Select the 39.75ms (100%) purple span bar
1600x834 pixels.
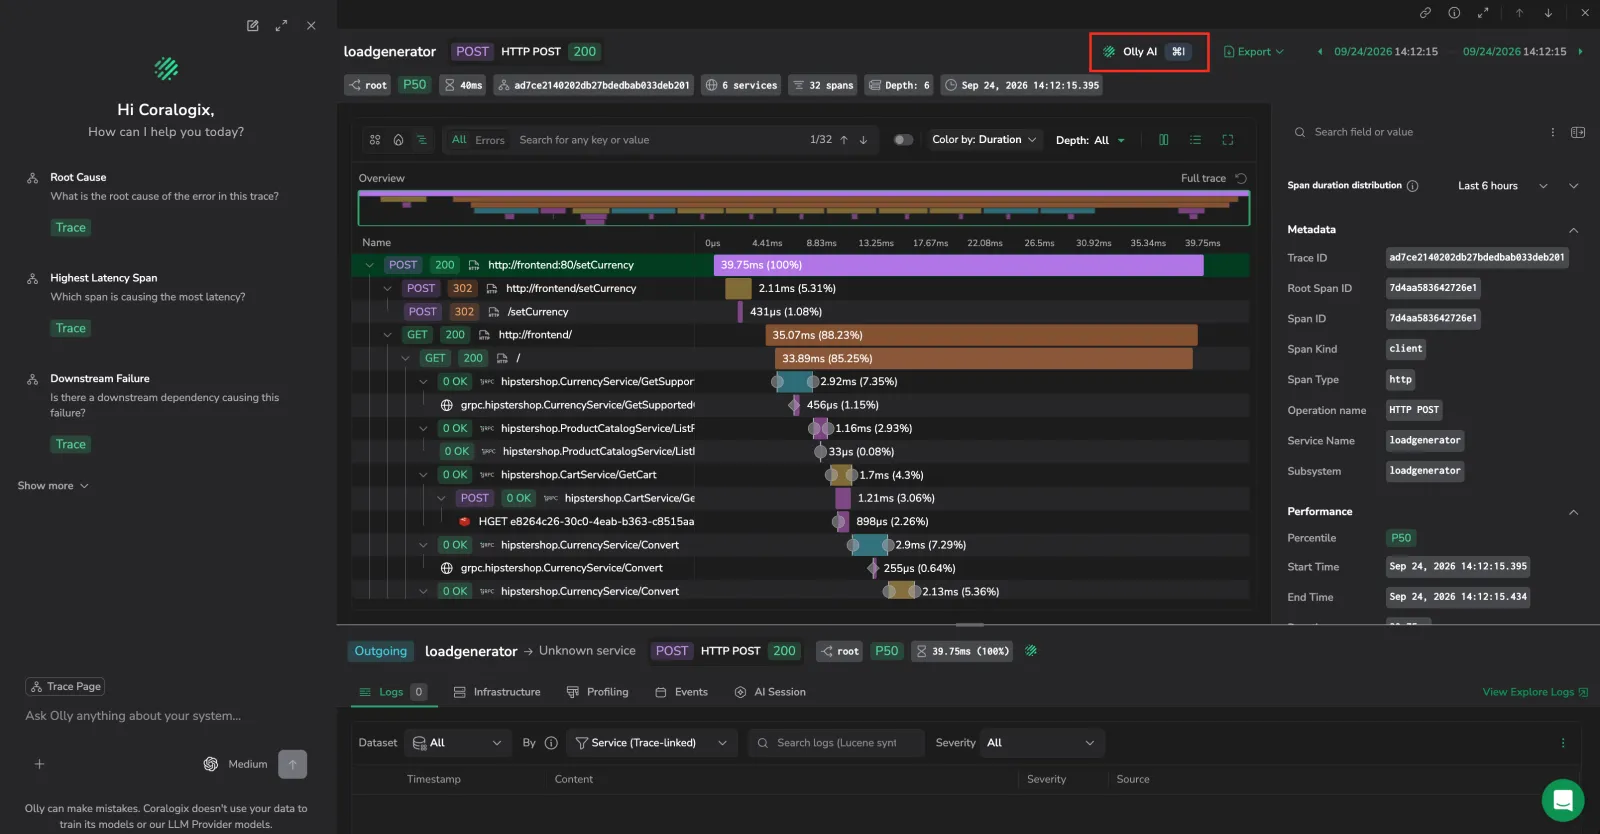click(x=958, y=265)
